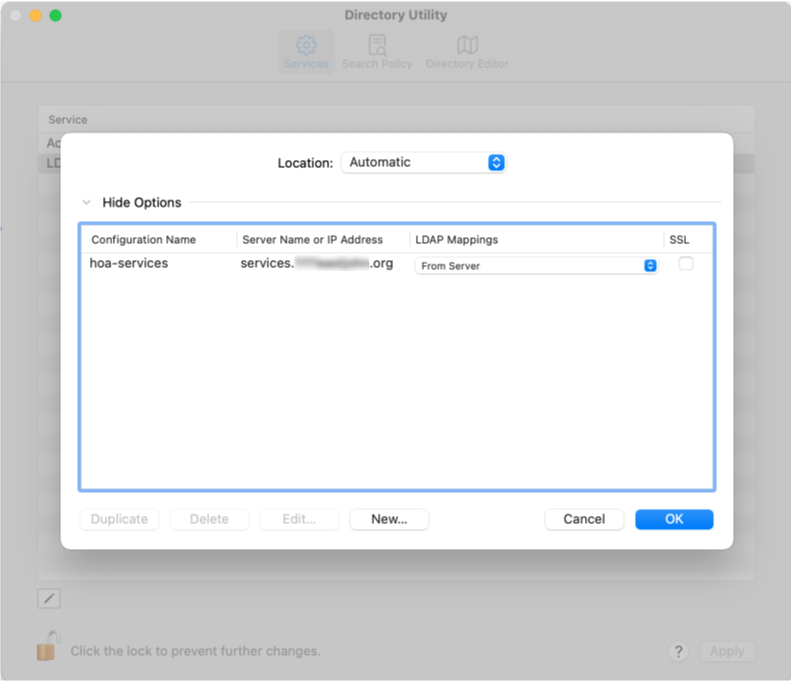The height and width of the screenshot is (681, 791).
Task: Collapse the Hide Options disclosure chevron
Action: click(87, 202)
